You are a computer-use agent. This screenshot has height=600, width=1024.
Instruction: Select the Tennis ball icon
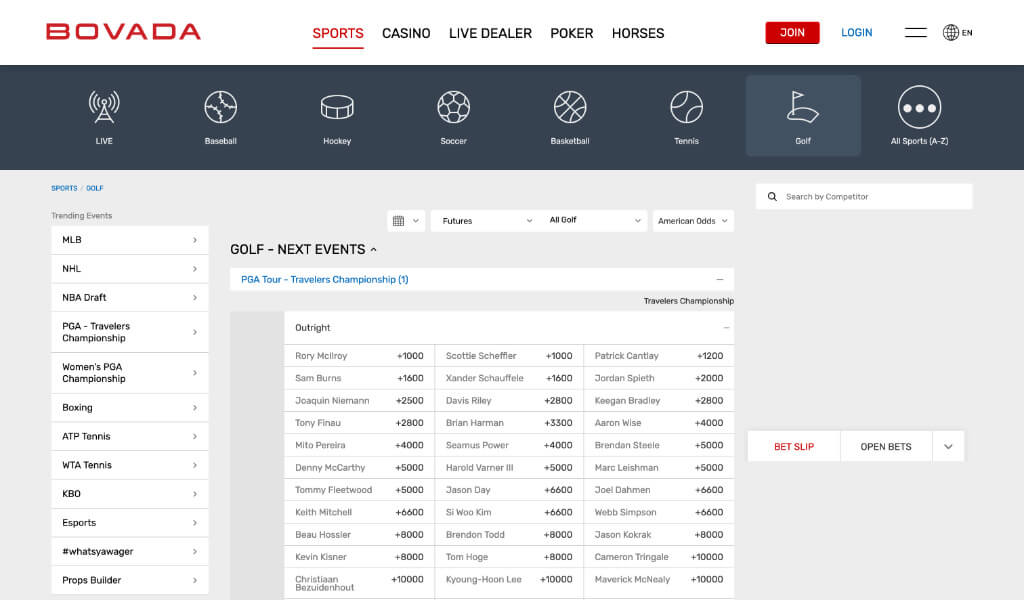[686, 107]
